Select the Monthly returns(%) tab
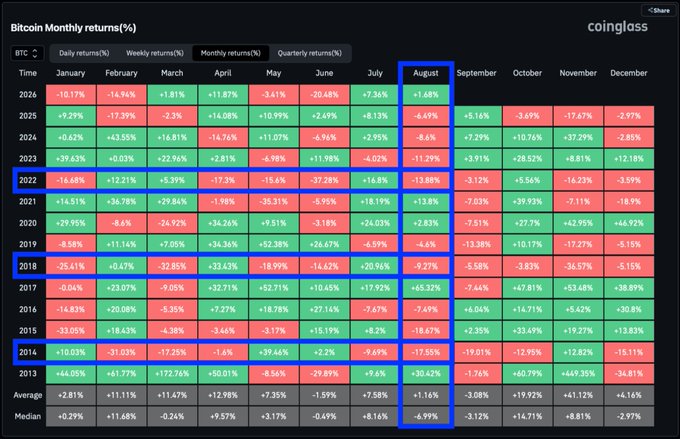 tap(230, 53)
